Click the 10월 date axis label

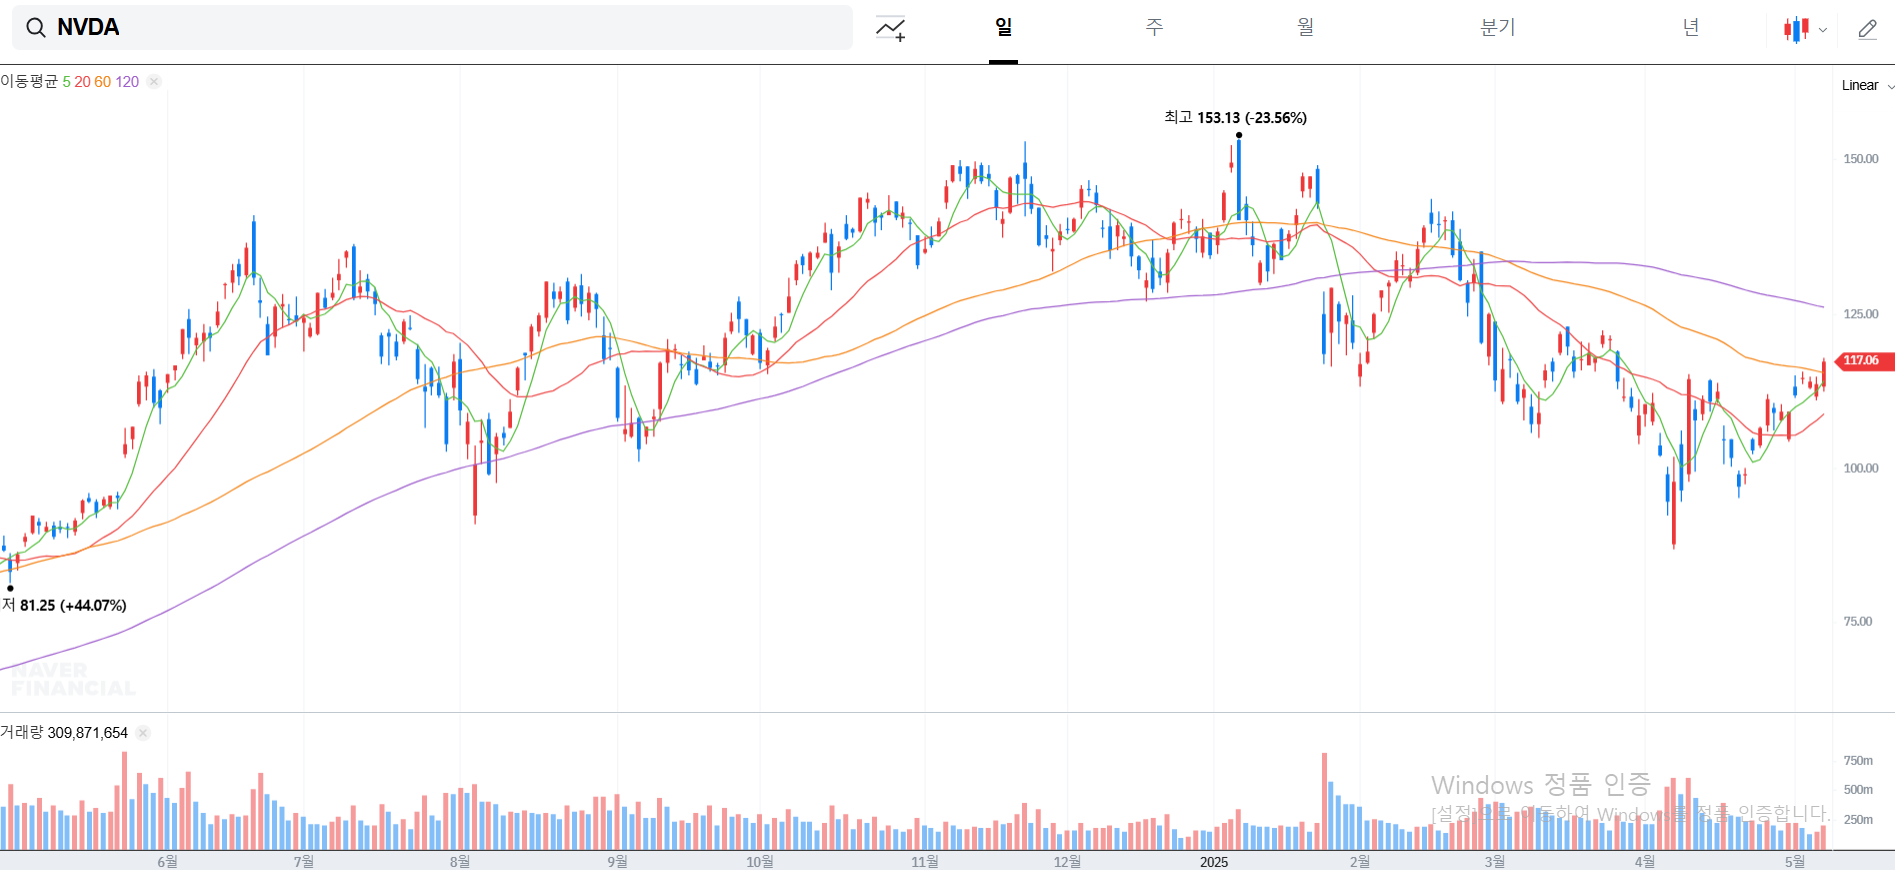pyautogui.click(x=759, y=862)
